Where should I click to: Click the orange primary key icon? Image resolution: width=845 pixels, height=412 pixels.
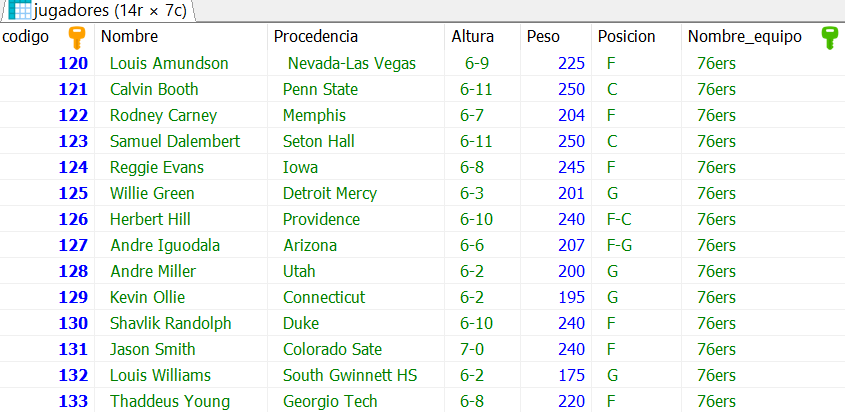(x=77, y=38)
